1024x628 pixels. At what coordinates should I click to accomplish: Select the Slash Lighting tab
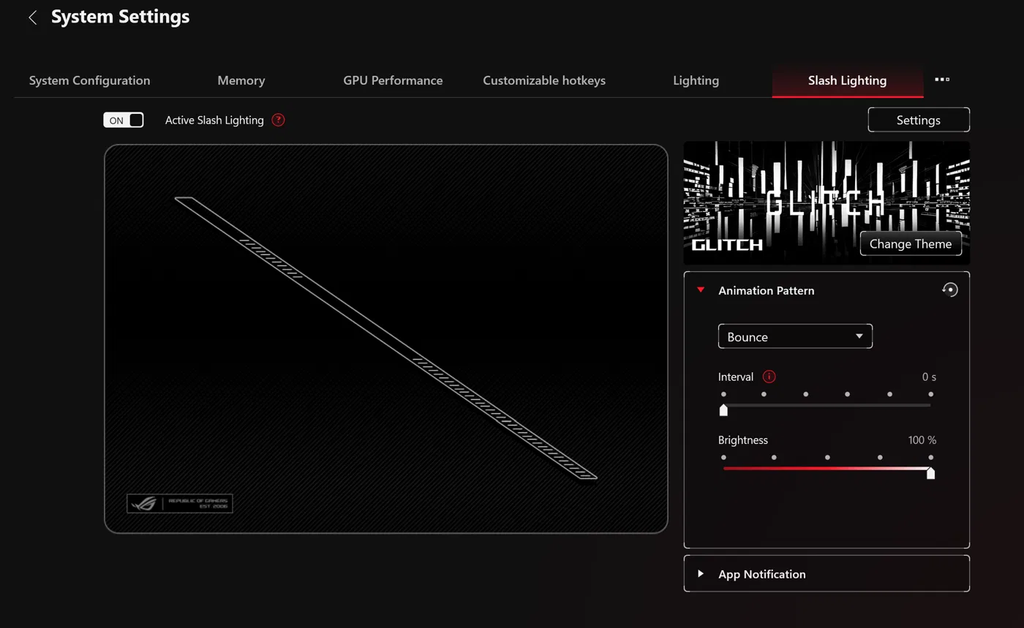coord(847,80)
